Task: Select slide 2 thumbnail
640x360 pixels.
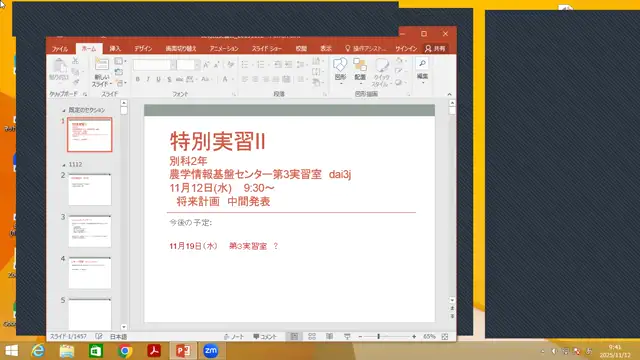Action: (90, 189)
